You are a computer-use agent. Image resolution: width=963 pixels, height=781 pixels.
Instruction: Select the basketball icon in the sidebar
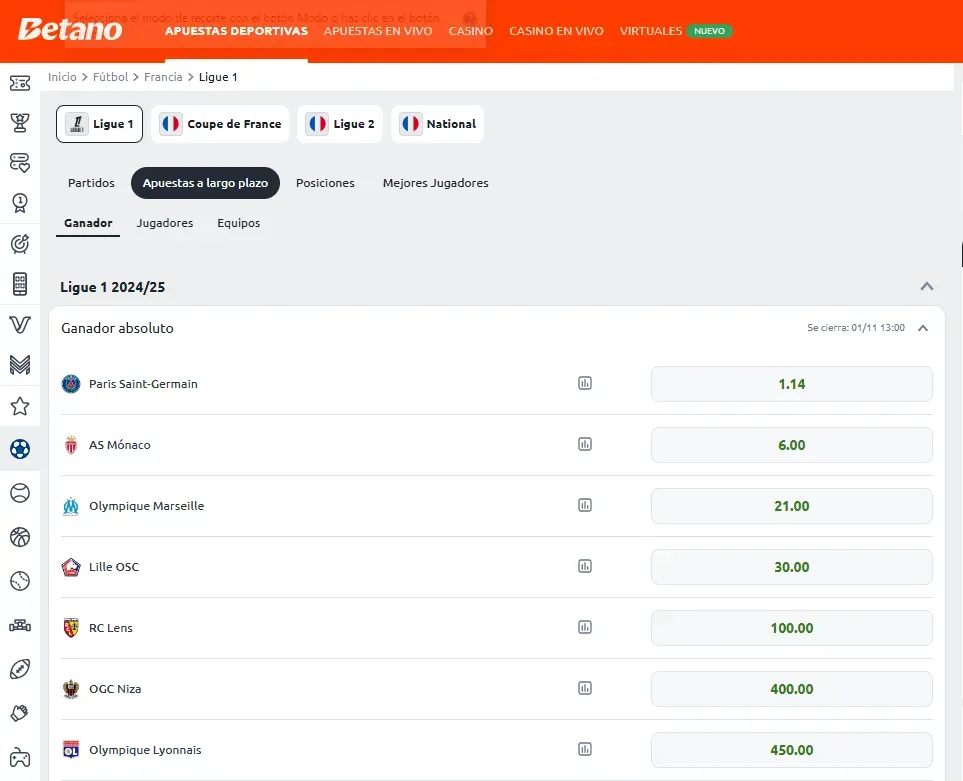pos(20,537)
